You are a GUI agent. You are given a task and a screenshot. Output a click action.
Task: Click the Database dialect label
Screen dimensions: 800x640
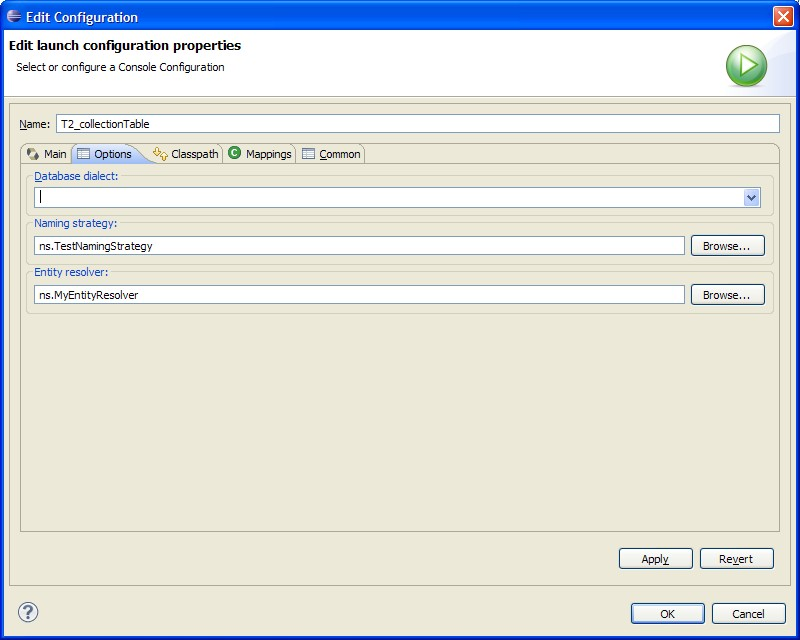coord(76,176)
